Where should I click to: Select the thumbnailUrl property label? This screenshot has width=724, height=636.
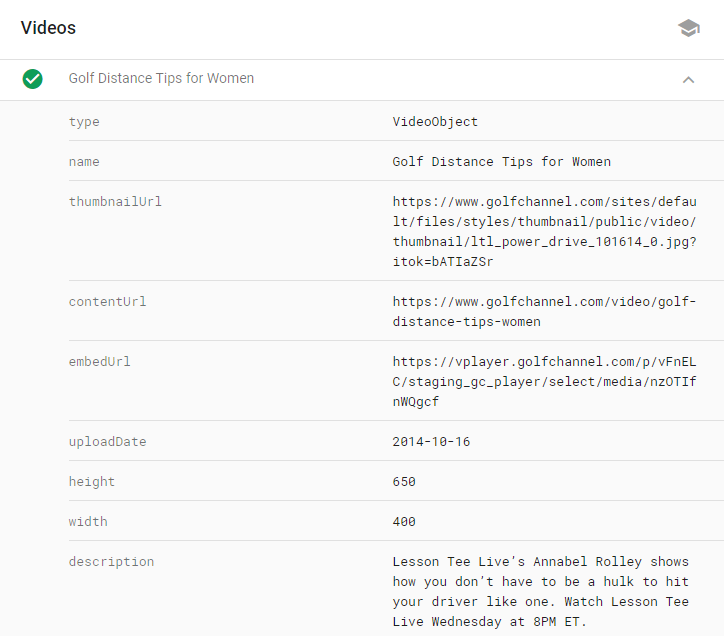pos(115,201)
